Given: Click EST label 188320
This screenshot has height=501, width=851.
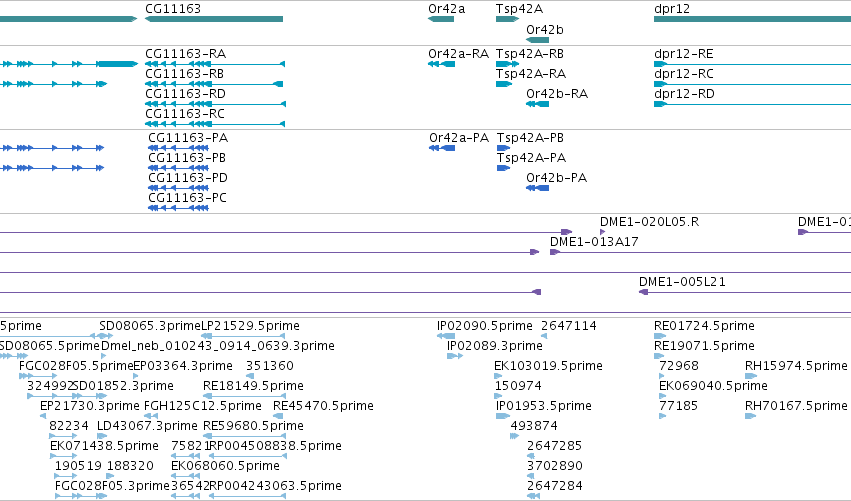Looking at the screenshot, I should click(130, 466).
